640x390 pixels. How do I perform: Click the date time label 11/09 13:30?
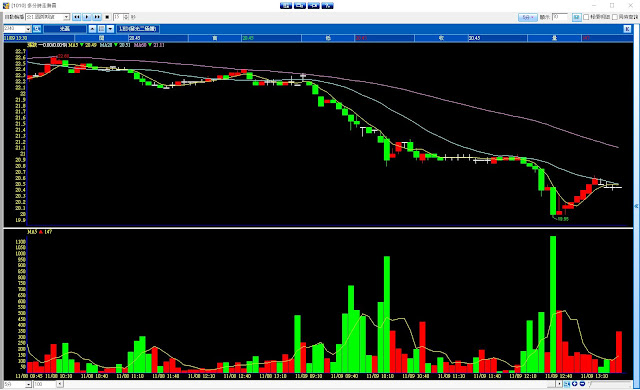tap(16, 38)
